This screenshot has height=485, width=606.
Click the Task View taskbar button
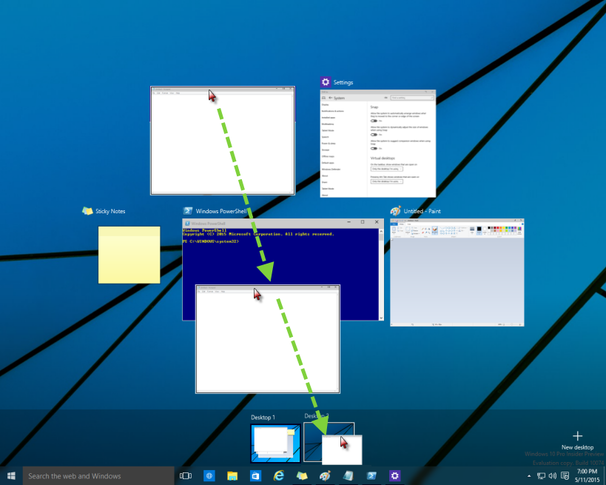point(186,476)
